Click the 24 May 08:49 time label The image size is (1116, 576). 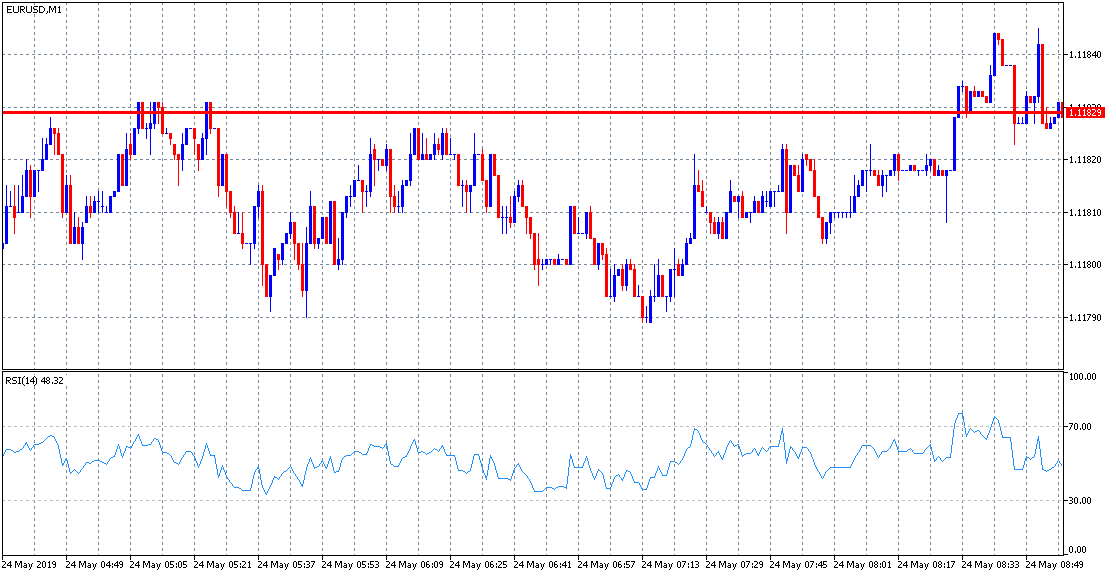1057,565
